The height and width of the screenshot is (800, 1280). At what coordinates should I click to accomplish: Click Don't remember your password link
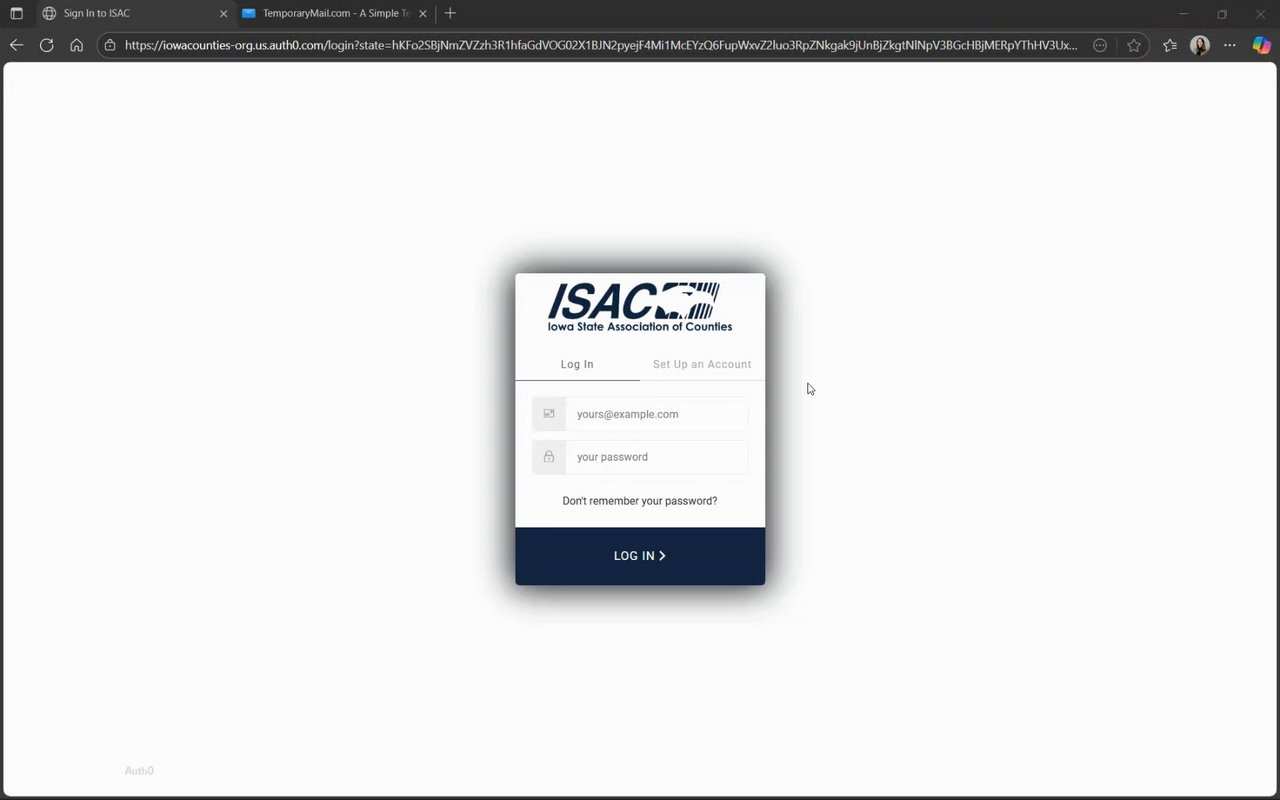click(640, 501)
